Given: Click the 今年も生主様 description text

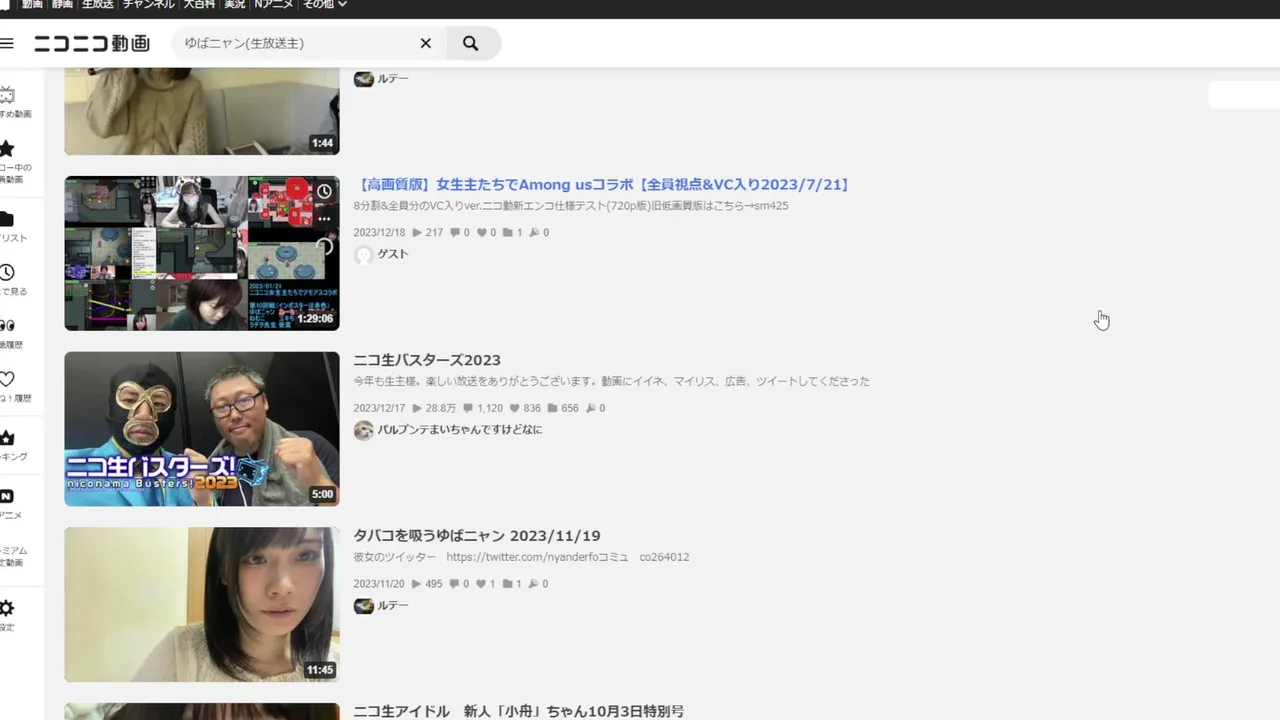Looking at the screenshot, I should pos(611,381).
